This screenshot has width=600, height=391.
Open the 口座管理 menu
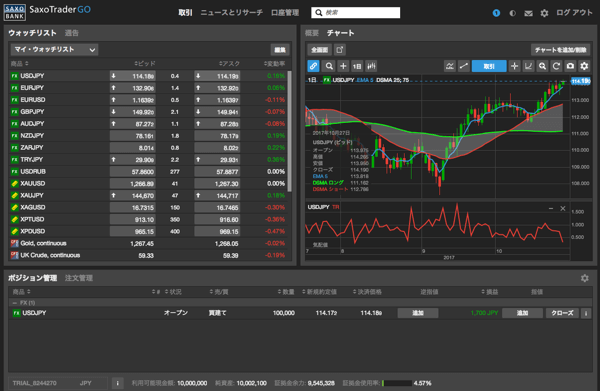[x=285, y=13]
